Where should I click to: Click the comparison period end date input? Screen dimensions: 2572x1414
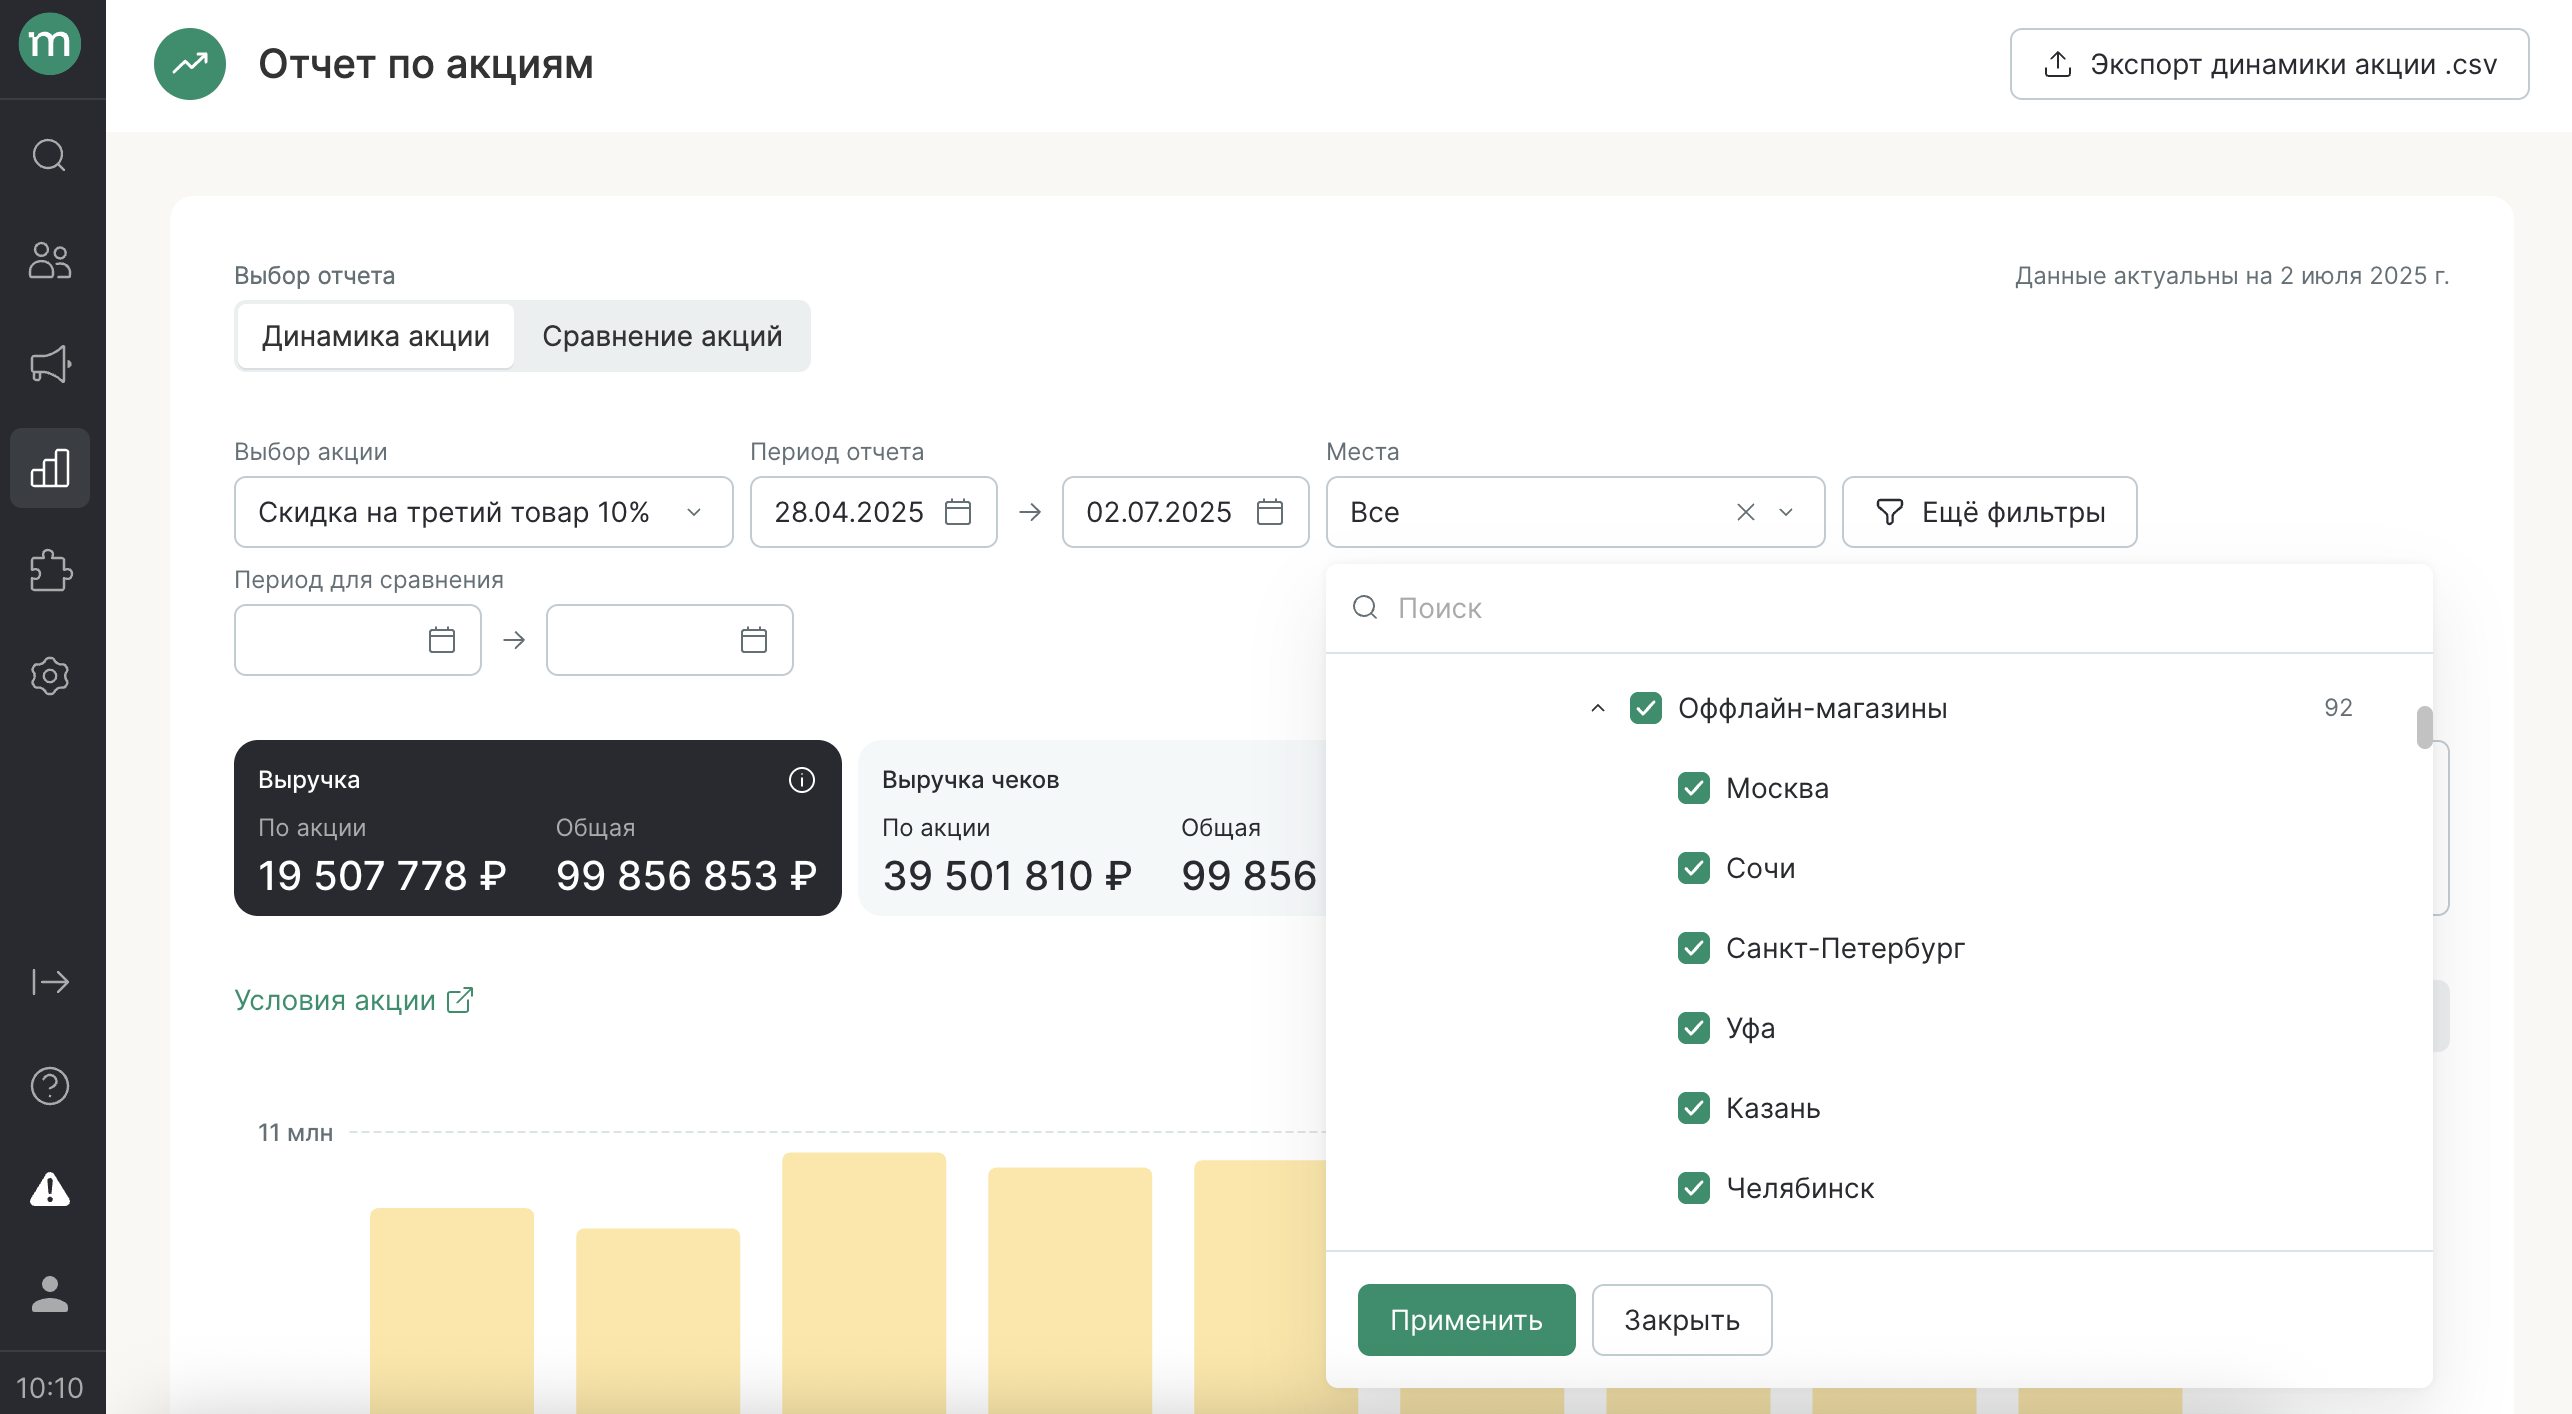[x=670, y=640]
